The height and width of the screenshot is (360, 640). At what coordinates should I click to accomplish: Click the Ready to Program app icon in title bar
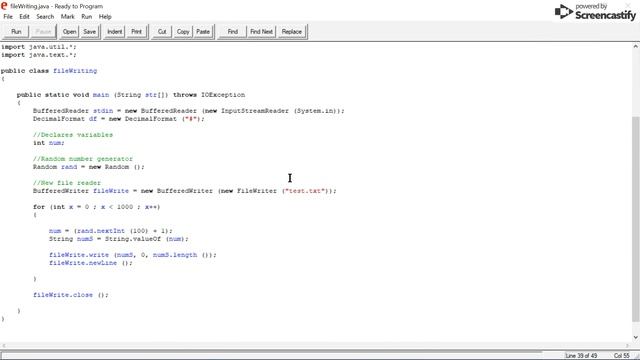[x=4, y=6]
